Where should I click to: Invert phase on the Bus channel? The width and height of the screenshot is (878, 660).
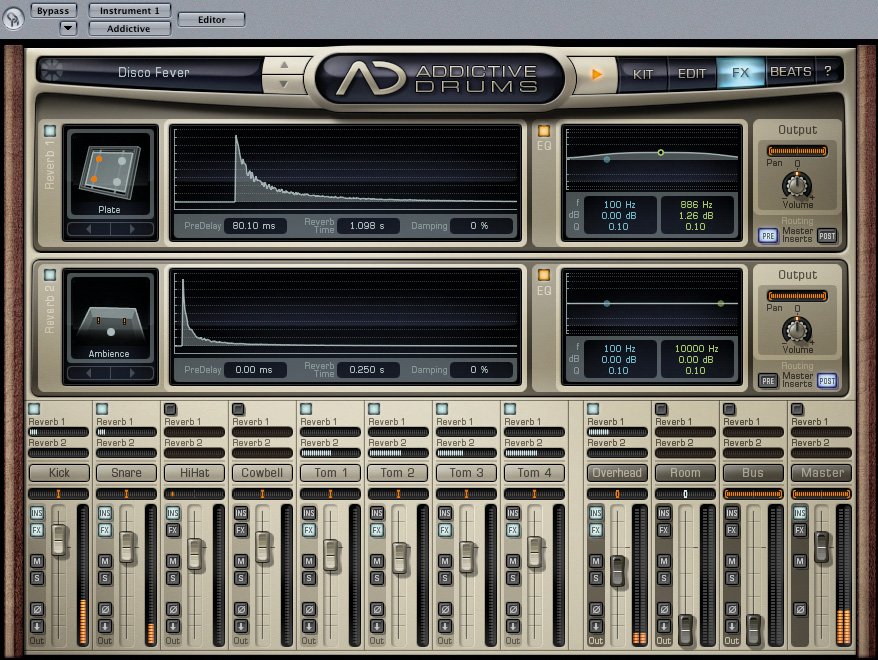click(x=732, y=609)
